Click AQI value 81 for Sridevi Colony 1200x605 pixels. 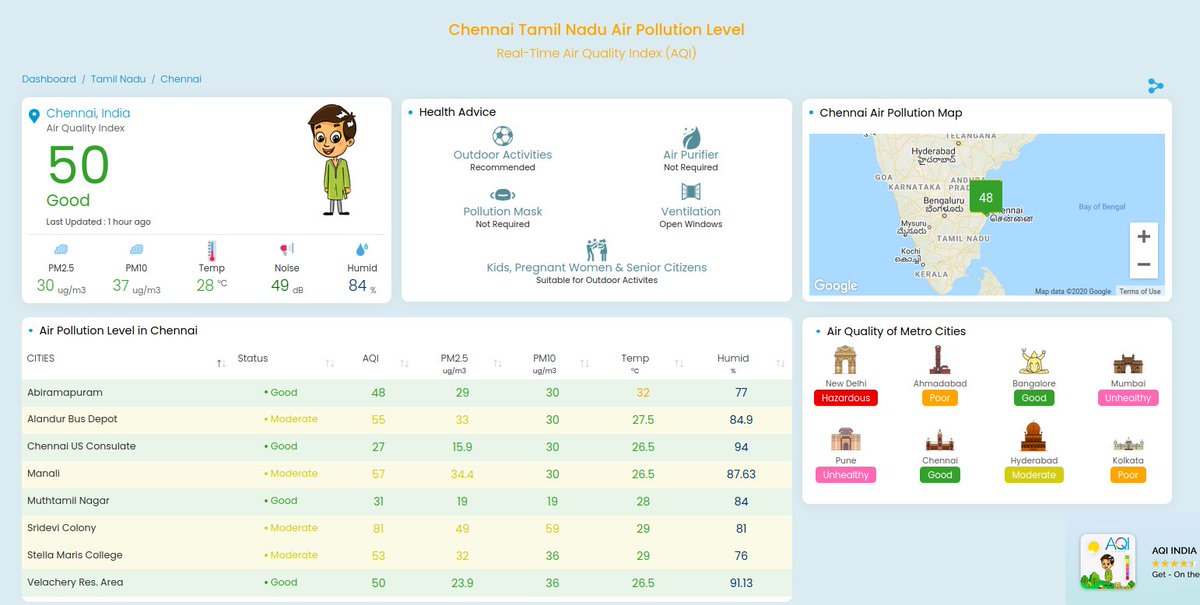point(378,528)
